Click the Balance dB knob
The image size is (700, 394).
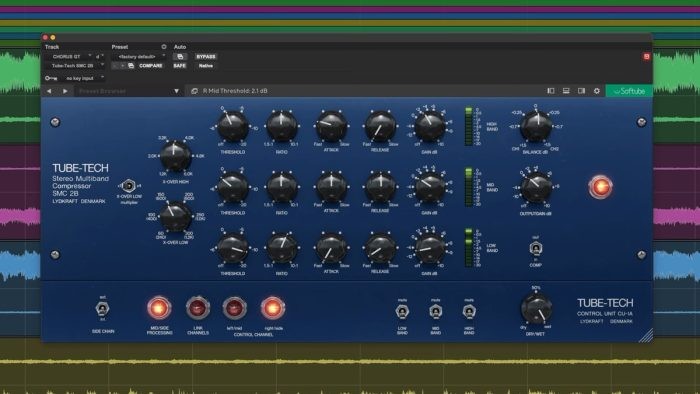pyautogui.click(x=536, y=126)
